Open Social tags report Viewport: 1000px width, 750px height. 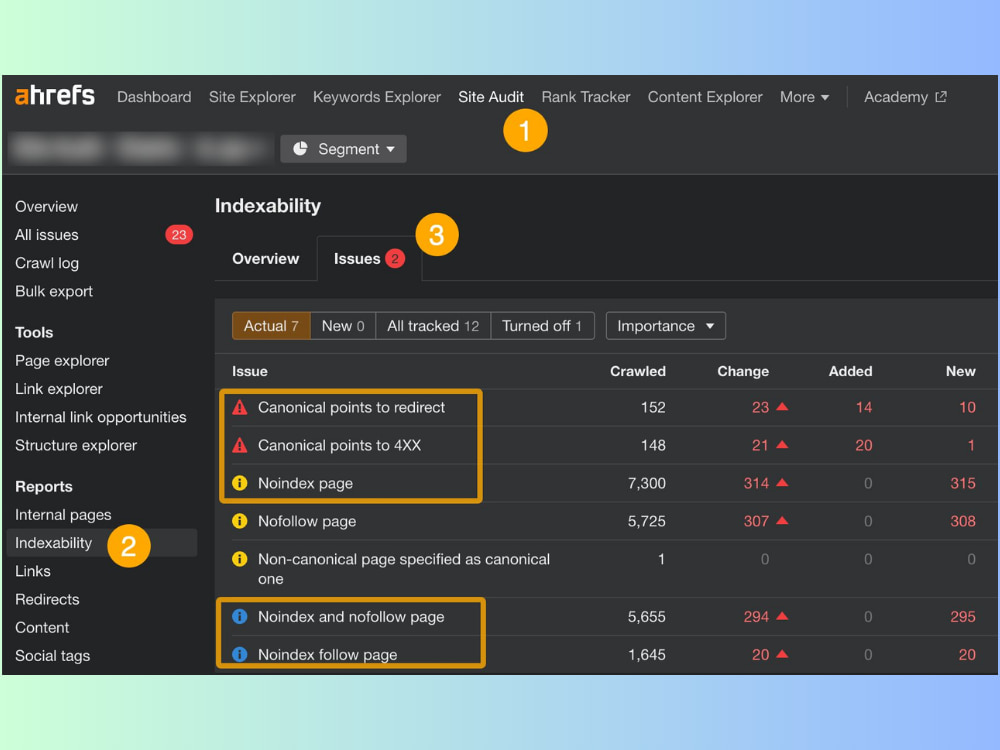[52, 656]
